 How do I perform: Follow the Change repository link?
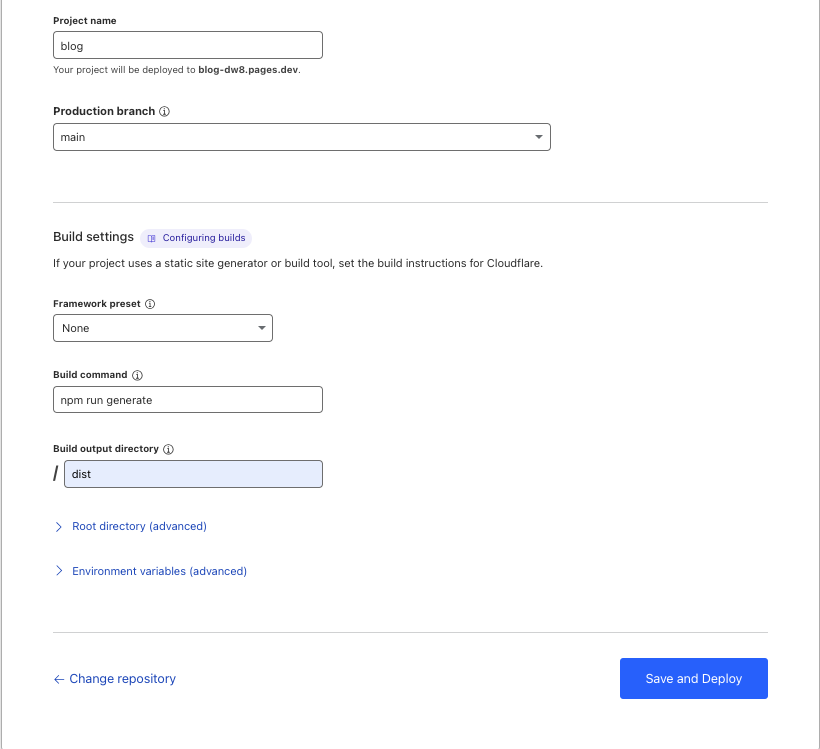(x=122, y=679)
